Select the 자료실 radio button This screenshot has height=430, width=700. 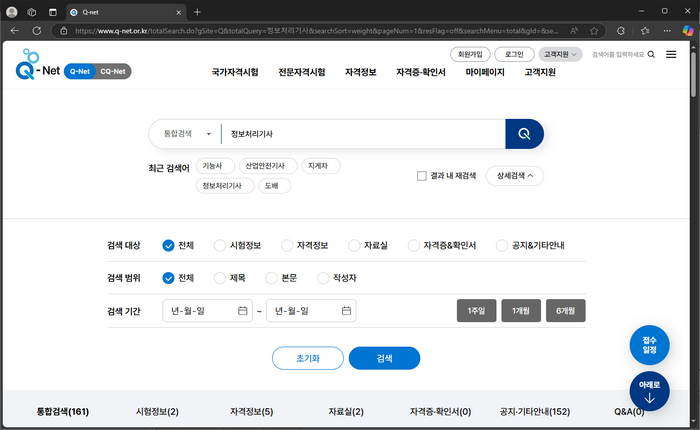pyautogui.click(x=354, y=246)
